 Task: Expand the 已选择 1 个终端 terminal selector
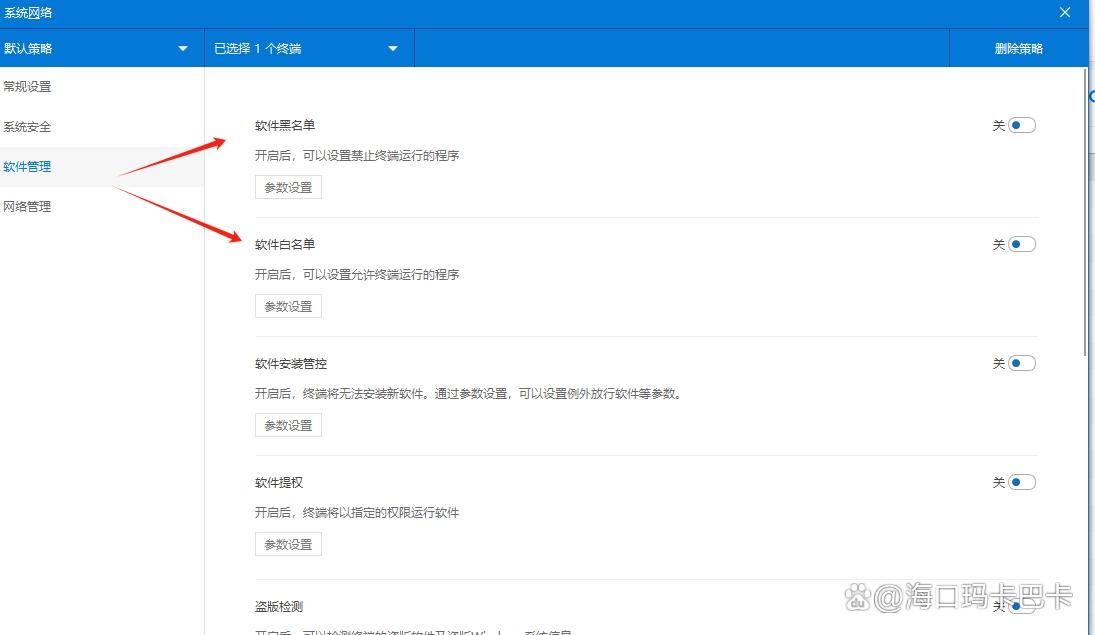(300, 47)
